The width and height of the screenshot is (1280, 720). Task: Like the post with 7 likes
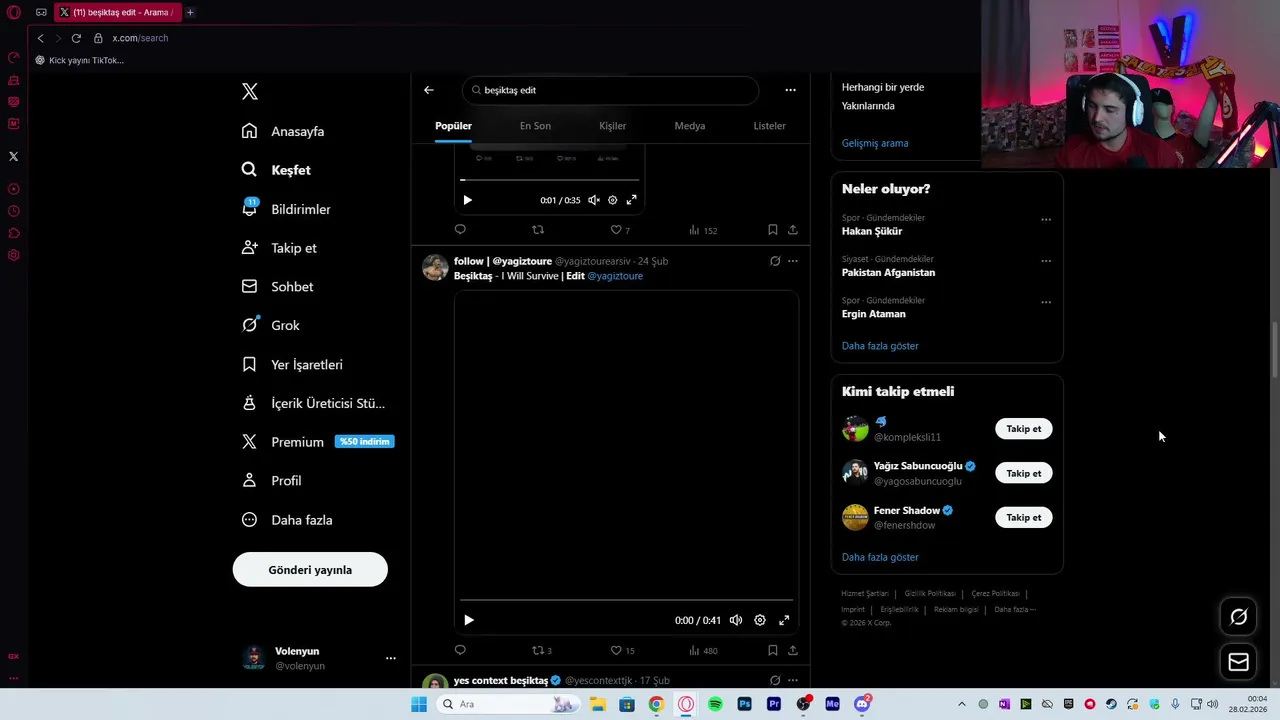pyautogui.click(x=620, y=230)
